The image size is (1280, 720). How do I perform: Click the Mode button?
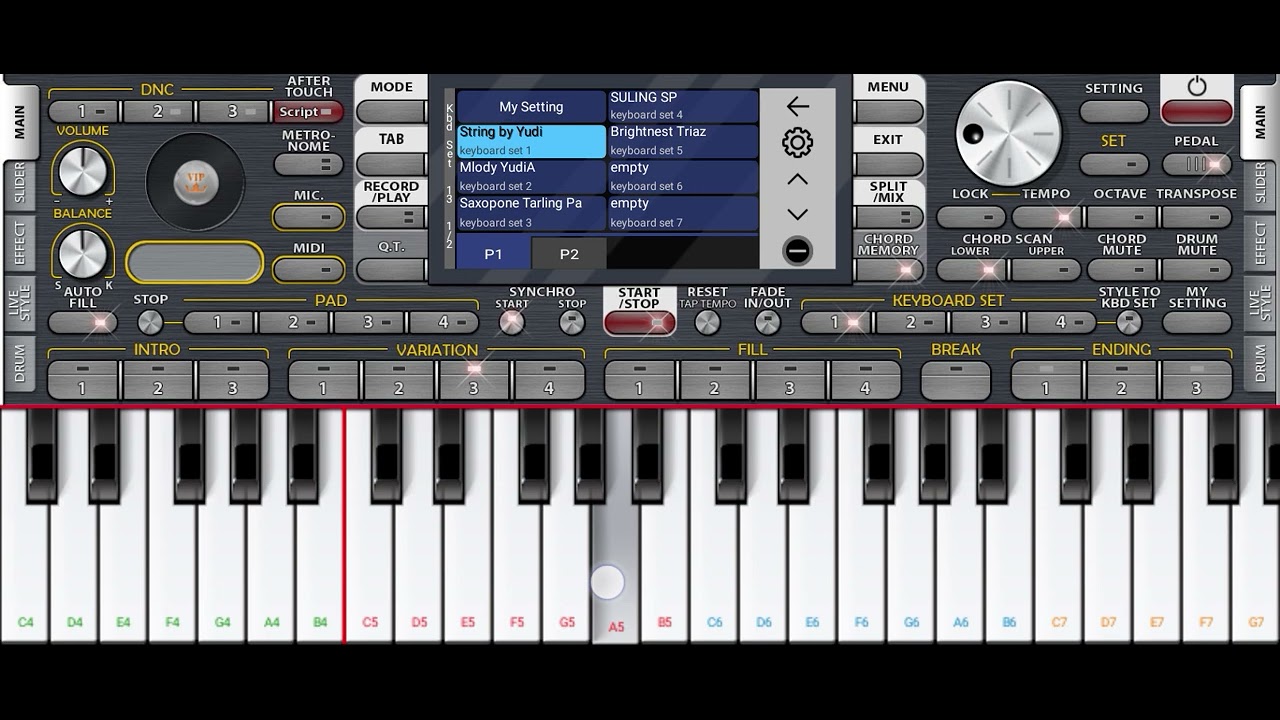pos(391,112)
